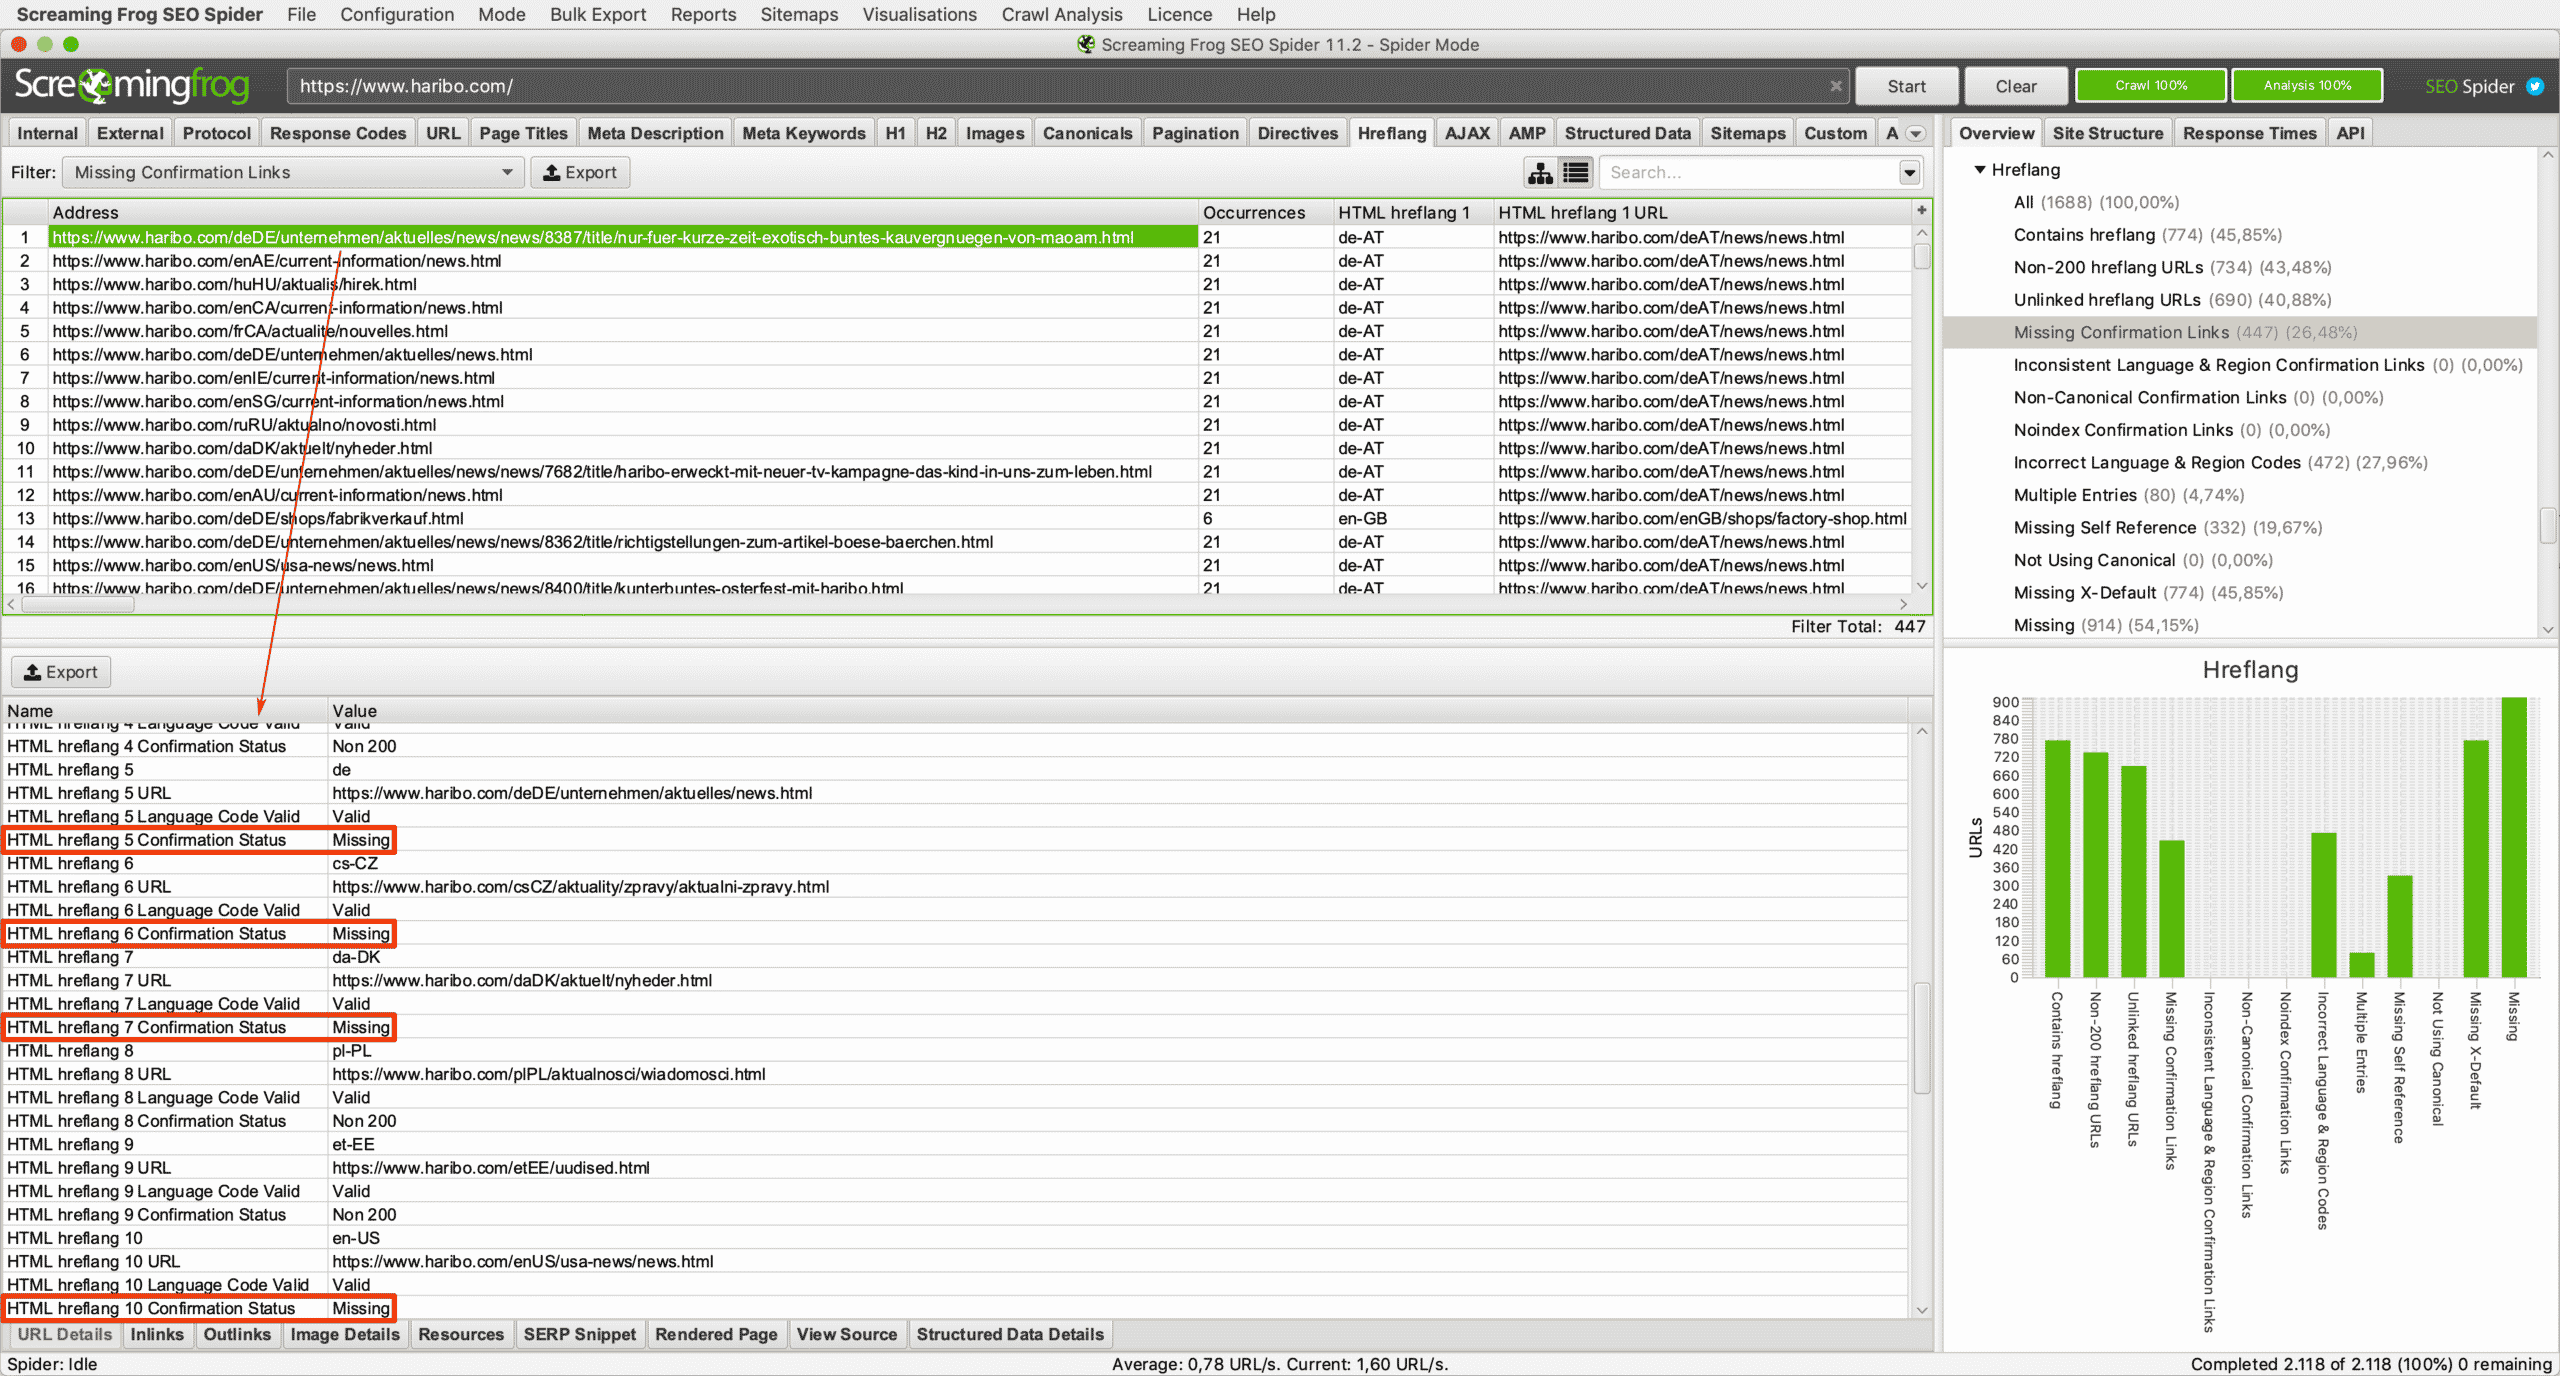The image size is (2560, 1376).
Task: Open the SERP Snippet tab
Action: 579,1334
